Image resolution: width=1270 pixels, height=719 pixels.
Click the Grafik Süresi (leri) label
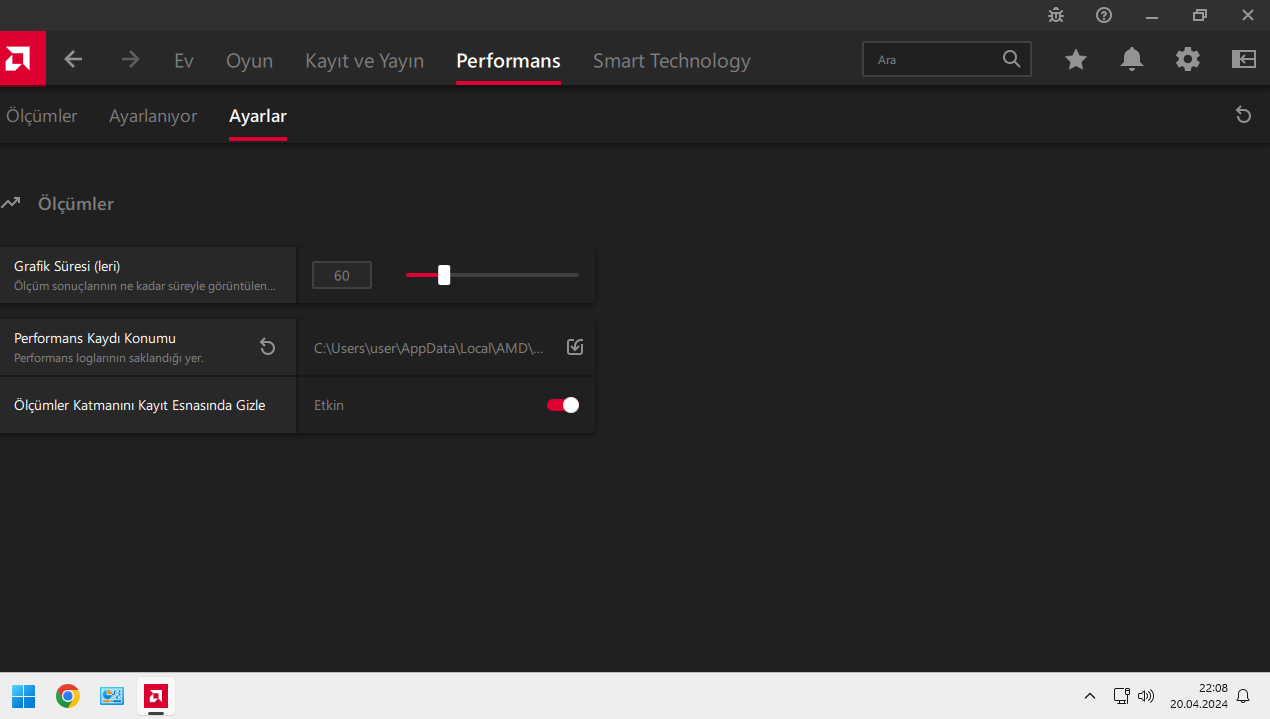[x=67, y=266]
